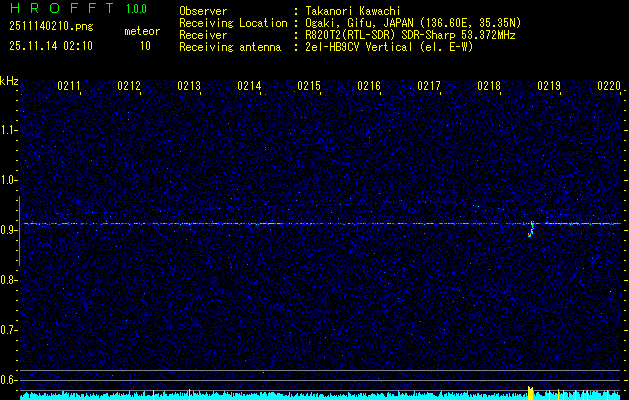629x400 pixels.
Task: Click the 0216 time axis label
Action: pyautogui.click(x=369, y=86)
